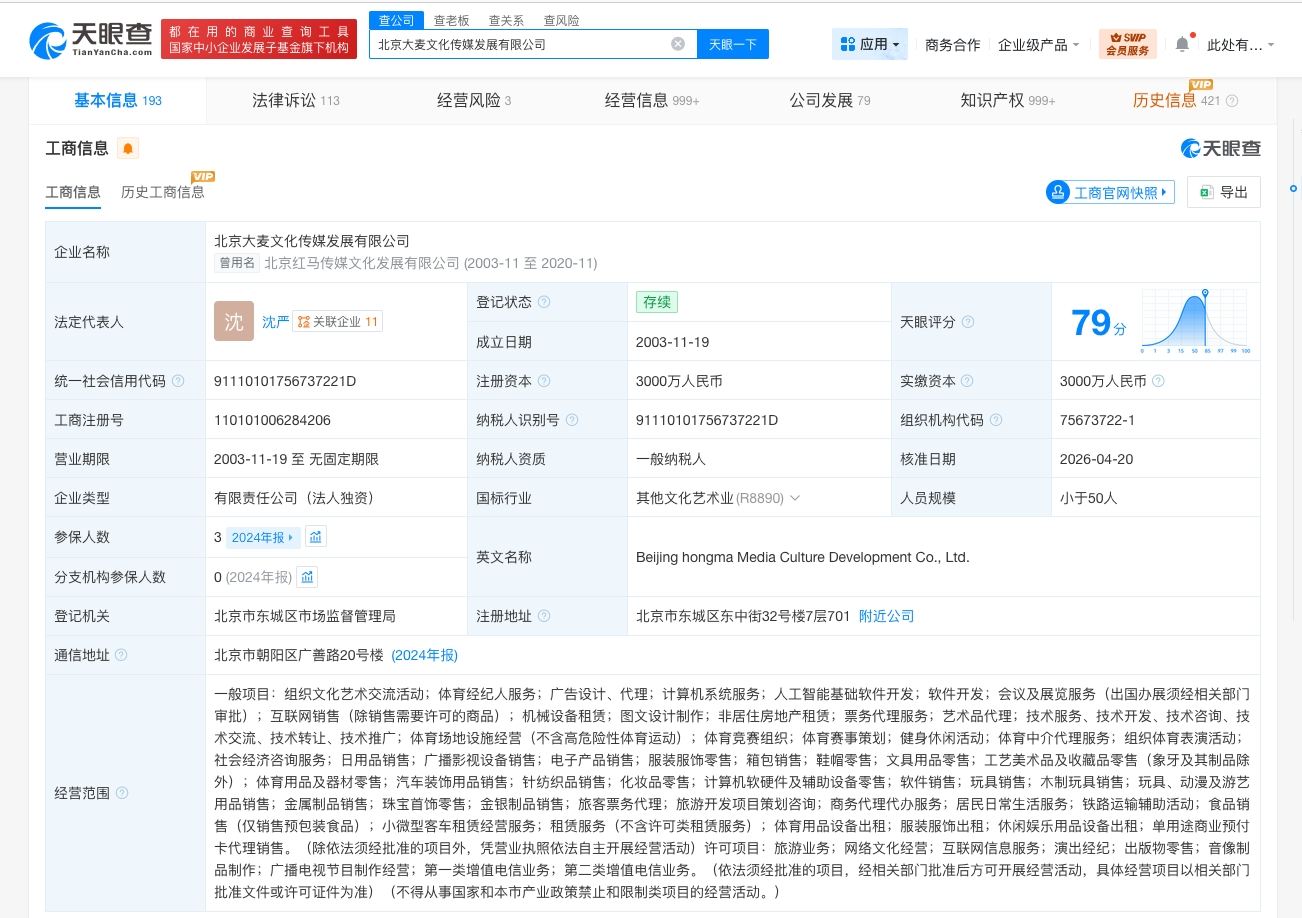Open the 历史工商信息 sub-tab

tap(162, 192)
